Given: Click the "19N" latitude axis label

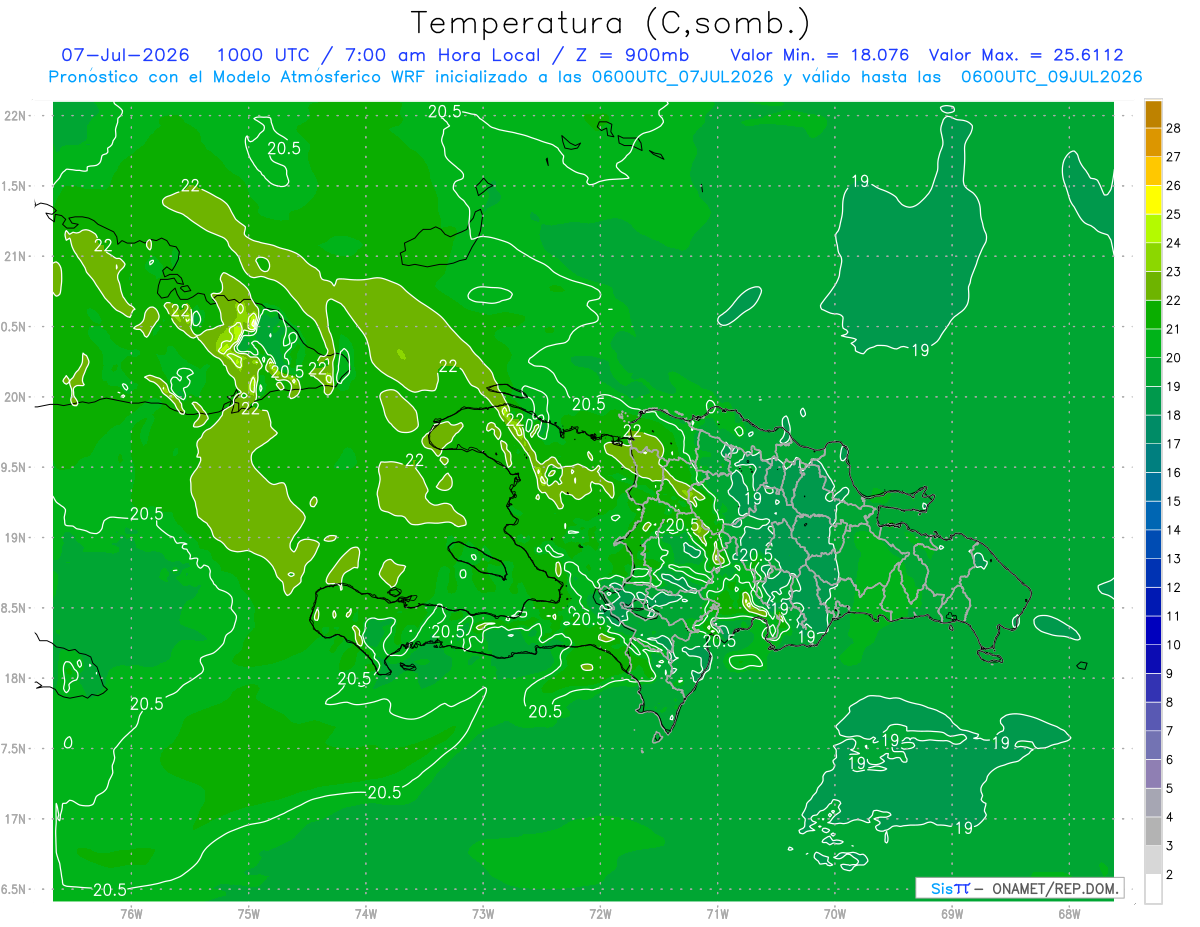Looking at the screenshot, I should point(15,537).
